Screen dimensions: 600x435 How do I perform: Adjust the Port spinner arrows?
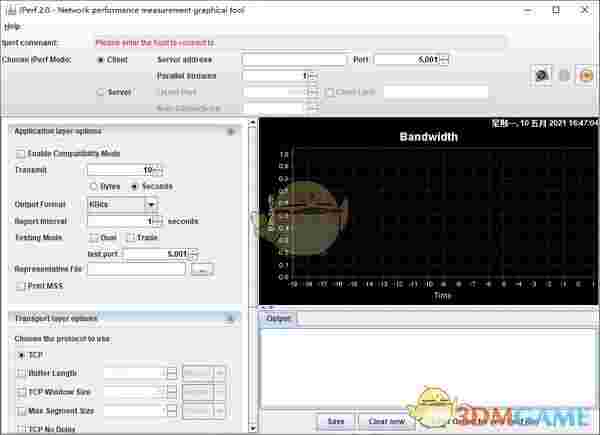(x=444, y=60)
